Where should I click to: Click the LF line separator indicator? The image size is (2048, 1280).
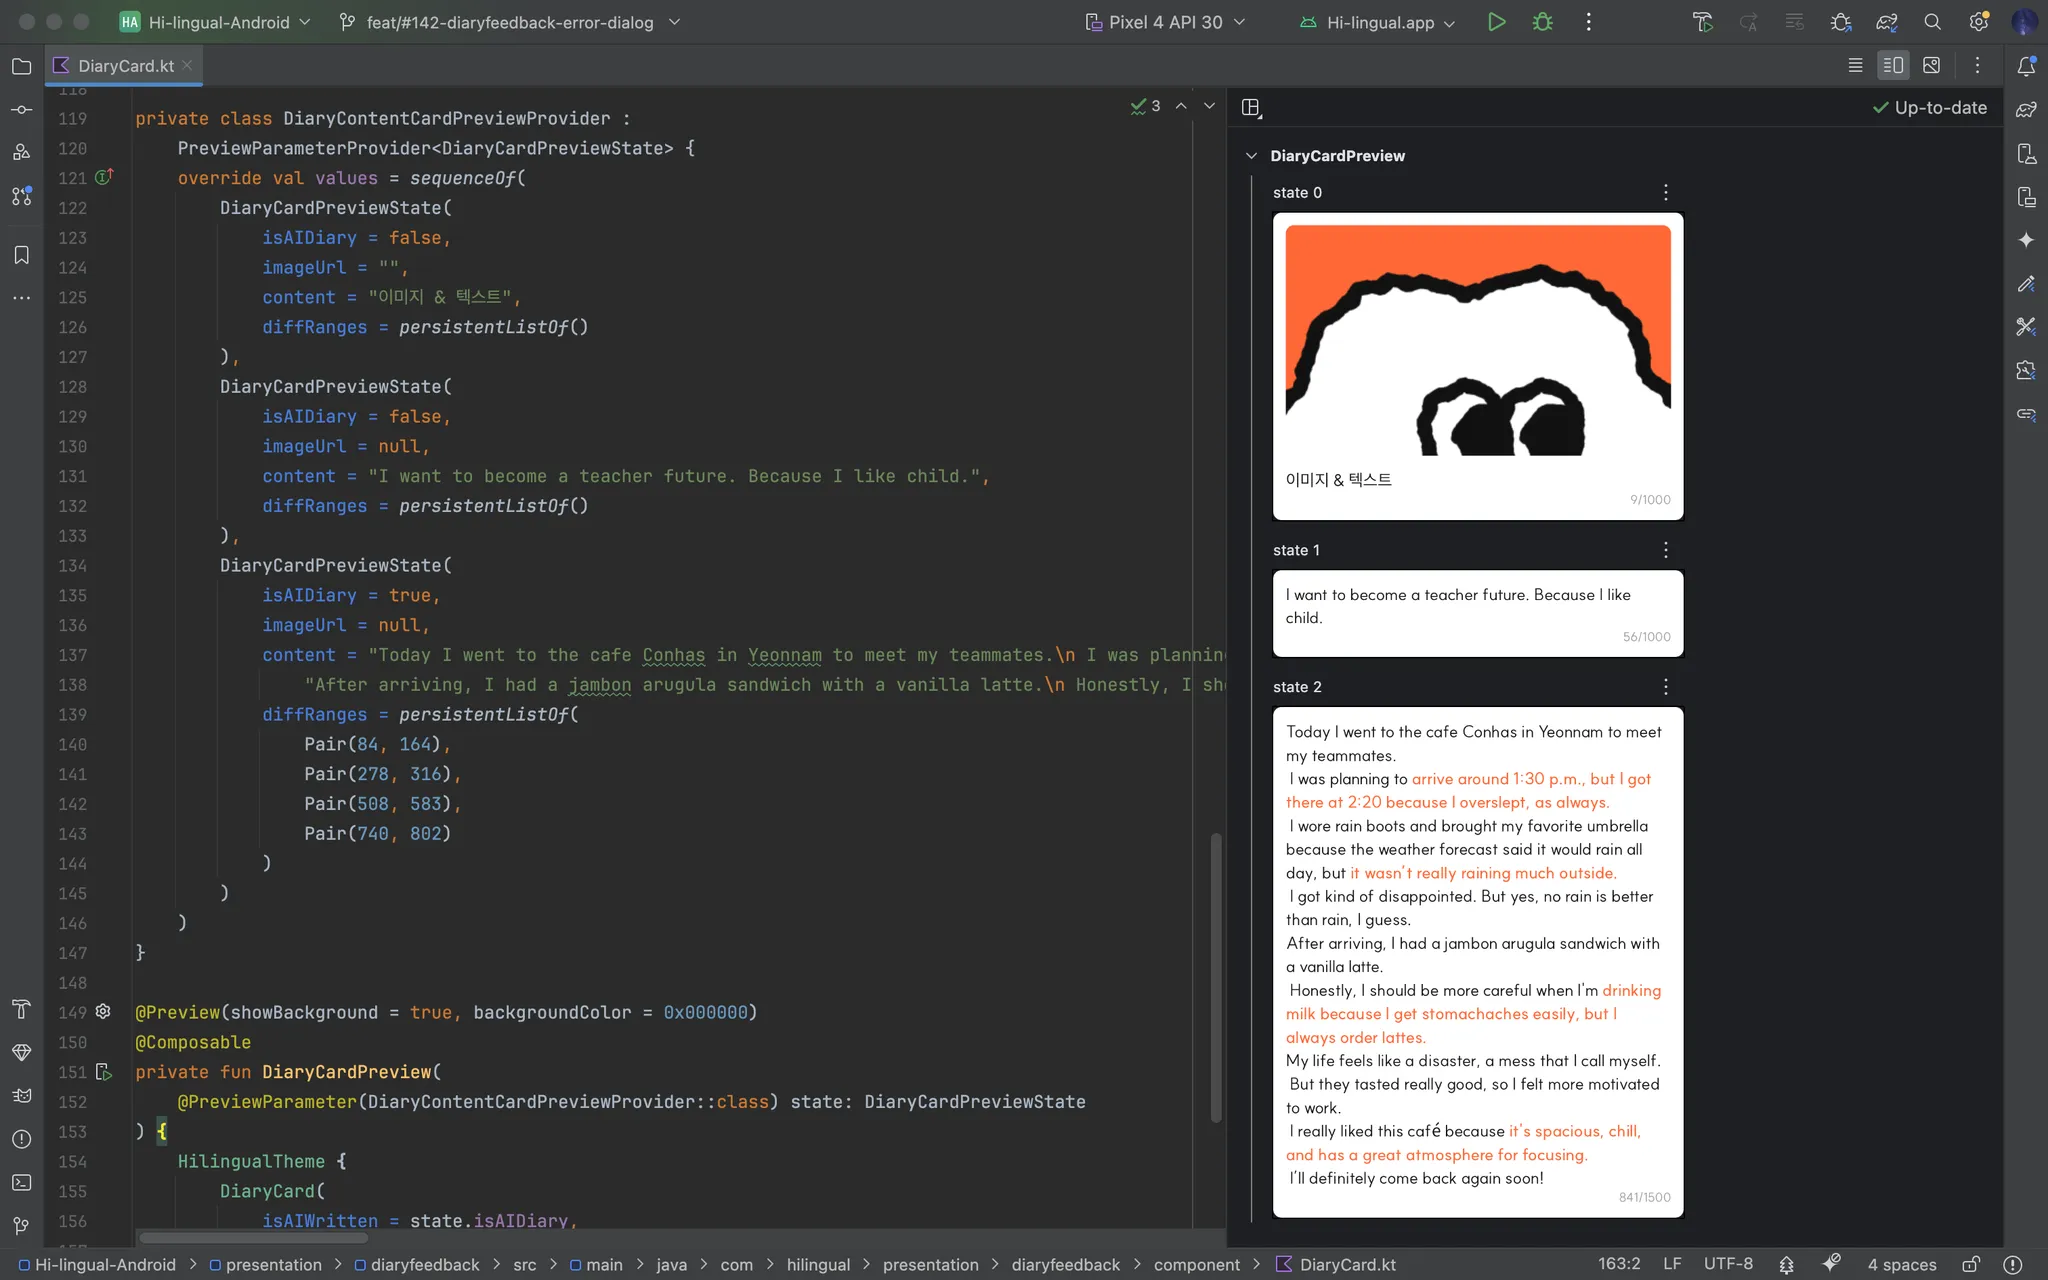pyautogui.click(x=1671, y=1264)
